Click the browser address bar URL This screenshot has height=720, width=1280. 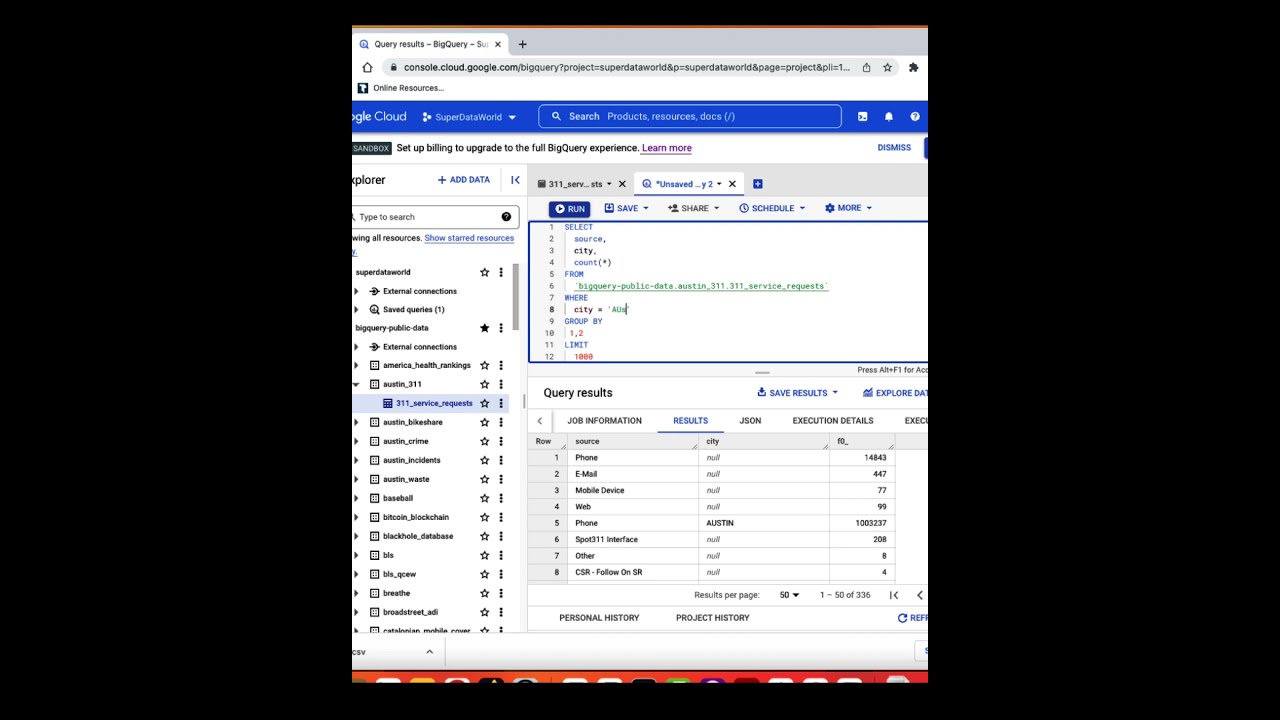pos(626,68)
